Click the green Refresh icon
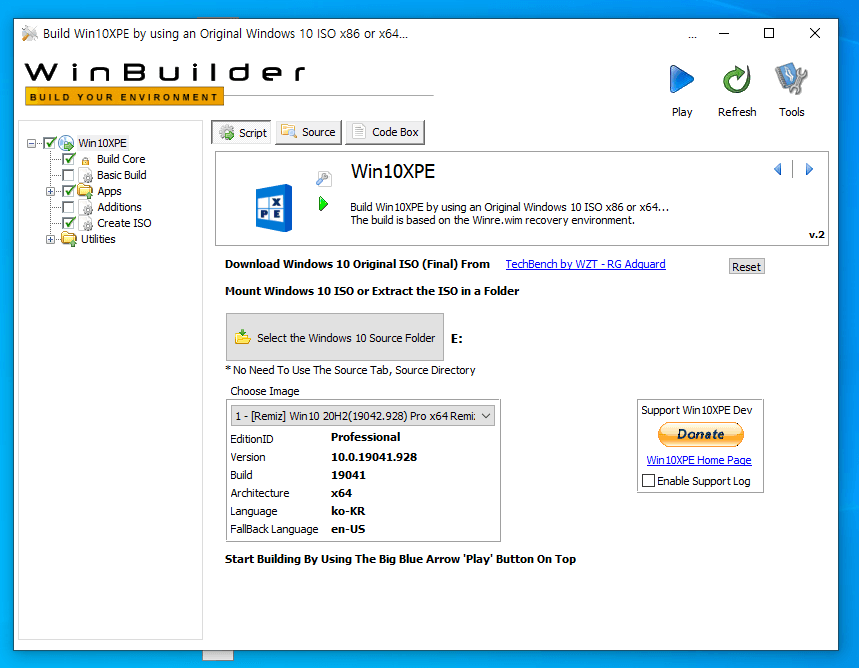This screenshot has width=859, height=668. click(736, 79)
